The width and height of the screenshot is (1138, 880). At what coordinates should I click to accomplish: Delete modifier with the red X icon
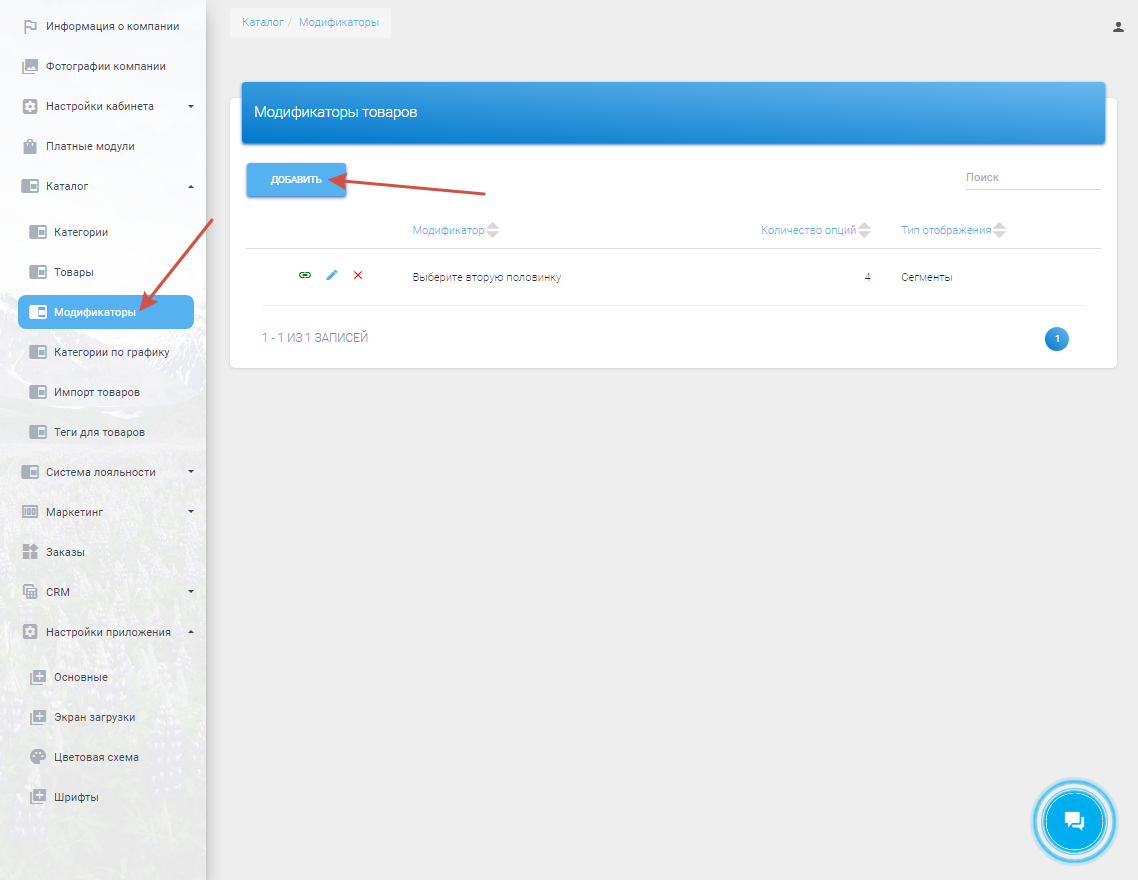(x=358, y=275)
